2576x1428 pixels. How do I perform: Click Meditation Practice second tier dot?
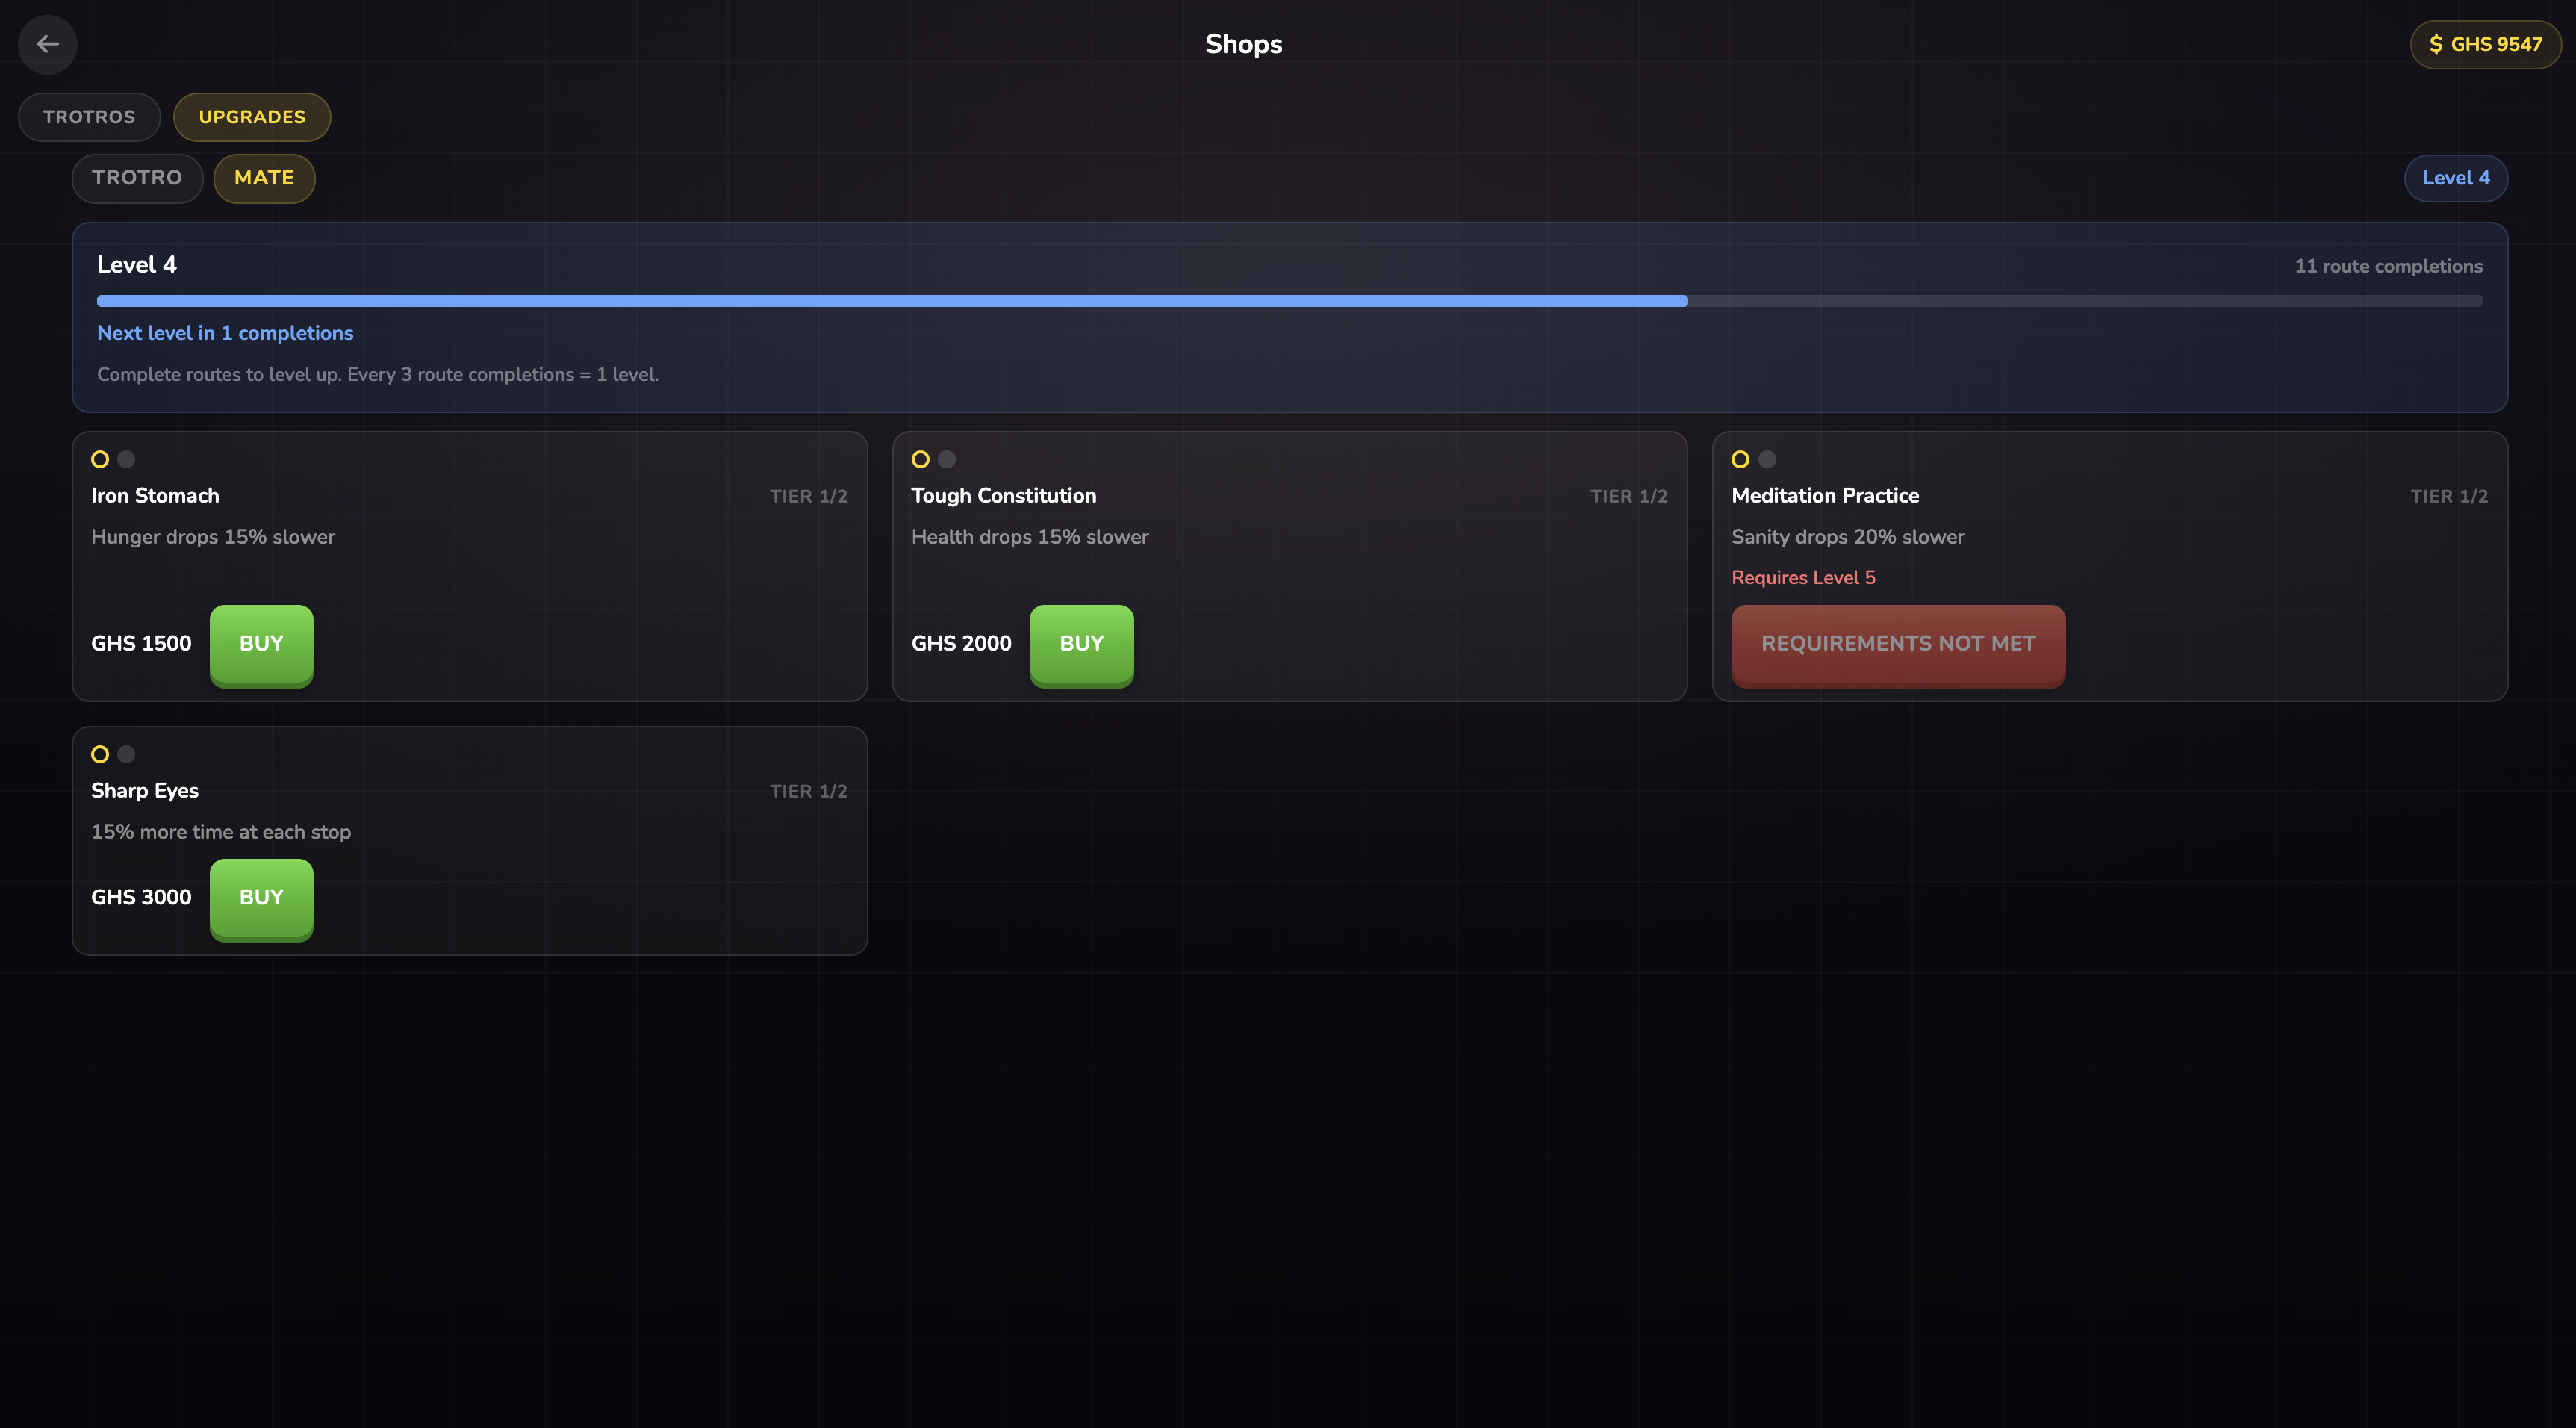(1767, 459)
